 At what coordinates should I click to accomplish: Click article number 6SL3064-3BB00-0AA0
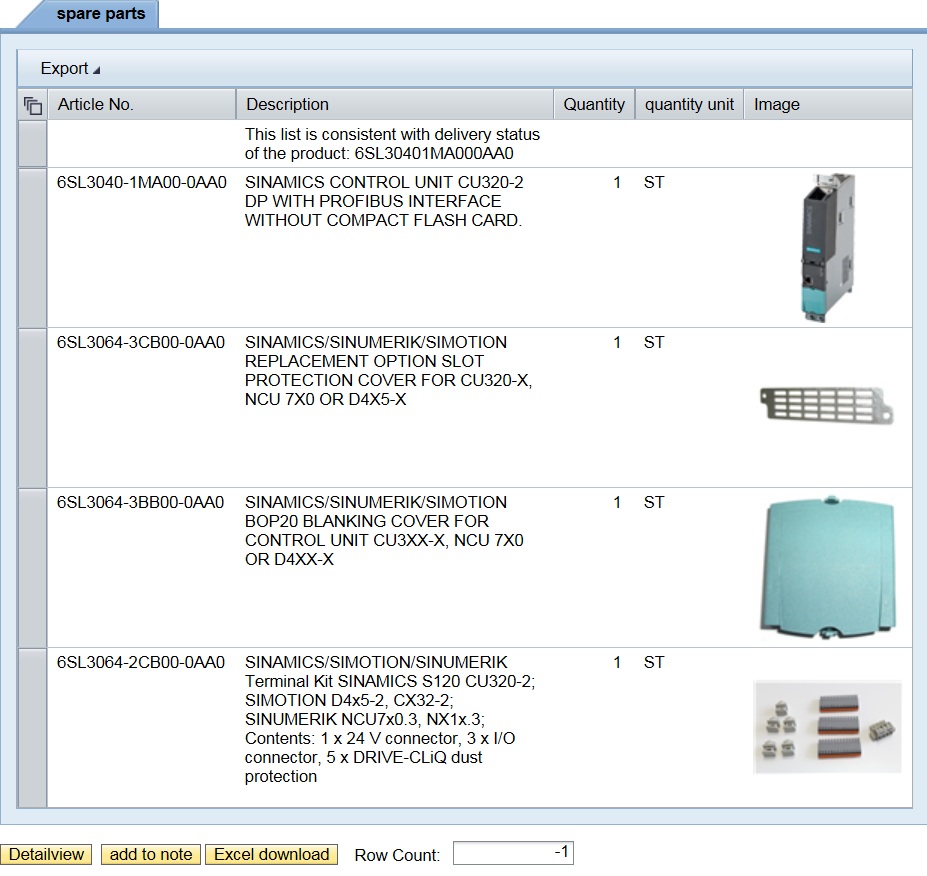[140, 502]
